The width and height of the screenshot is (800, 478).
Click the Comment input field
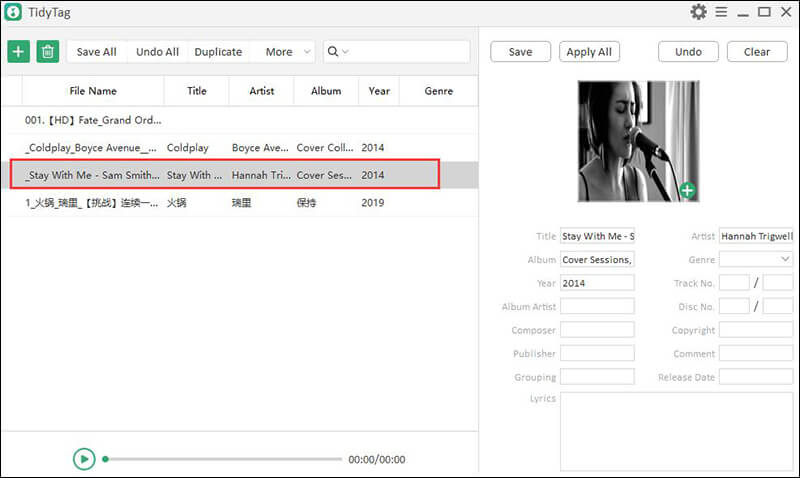756,353
